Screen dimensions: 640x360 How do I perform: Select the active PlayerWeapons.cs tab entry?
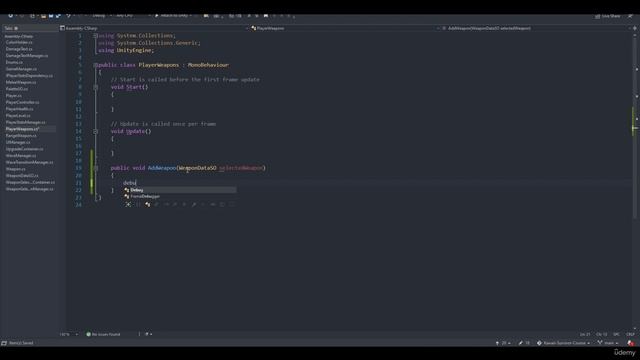29,129
